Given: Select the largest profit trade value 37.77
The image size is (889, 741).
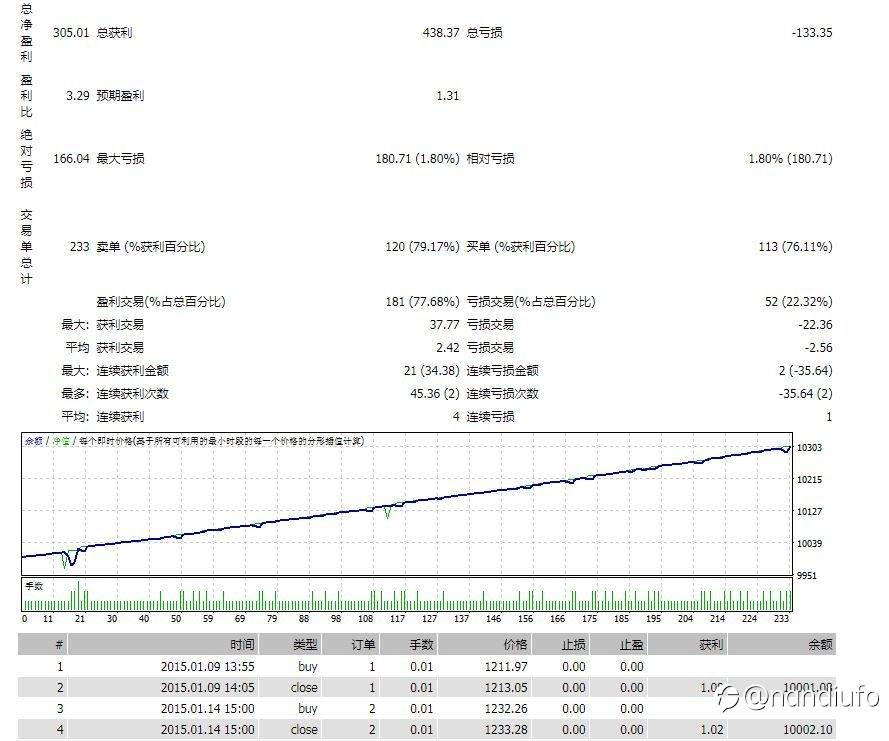Looking at the screenshot, I should pyautogui.click(x=444, y=325).
